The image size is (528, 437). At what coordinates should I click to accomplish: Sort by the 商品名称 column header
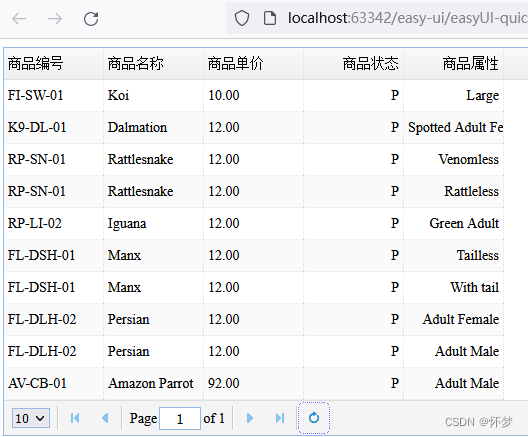click(154, 64)
